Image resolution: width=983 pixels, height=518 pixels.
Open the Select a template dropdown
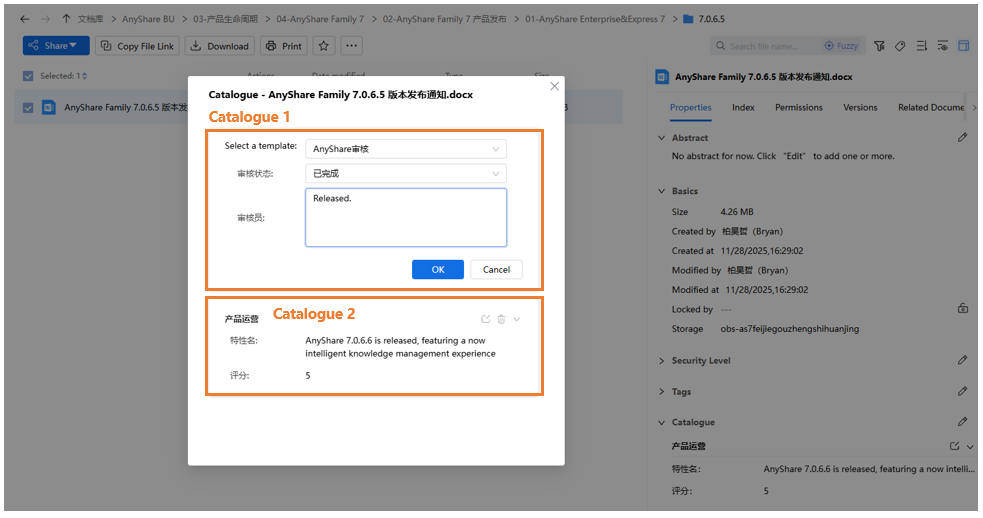coord(405,149)
